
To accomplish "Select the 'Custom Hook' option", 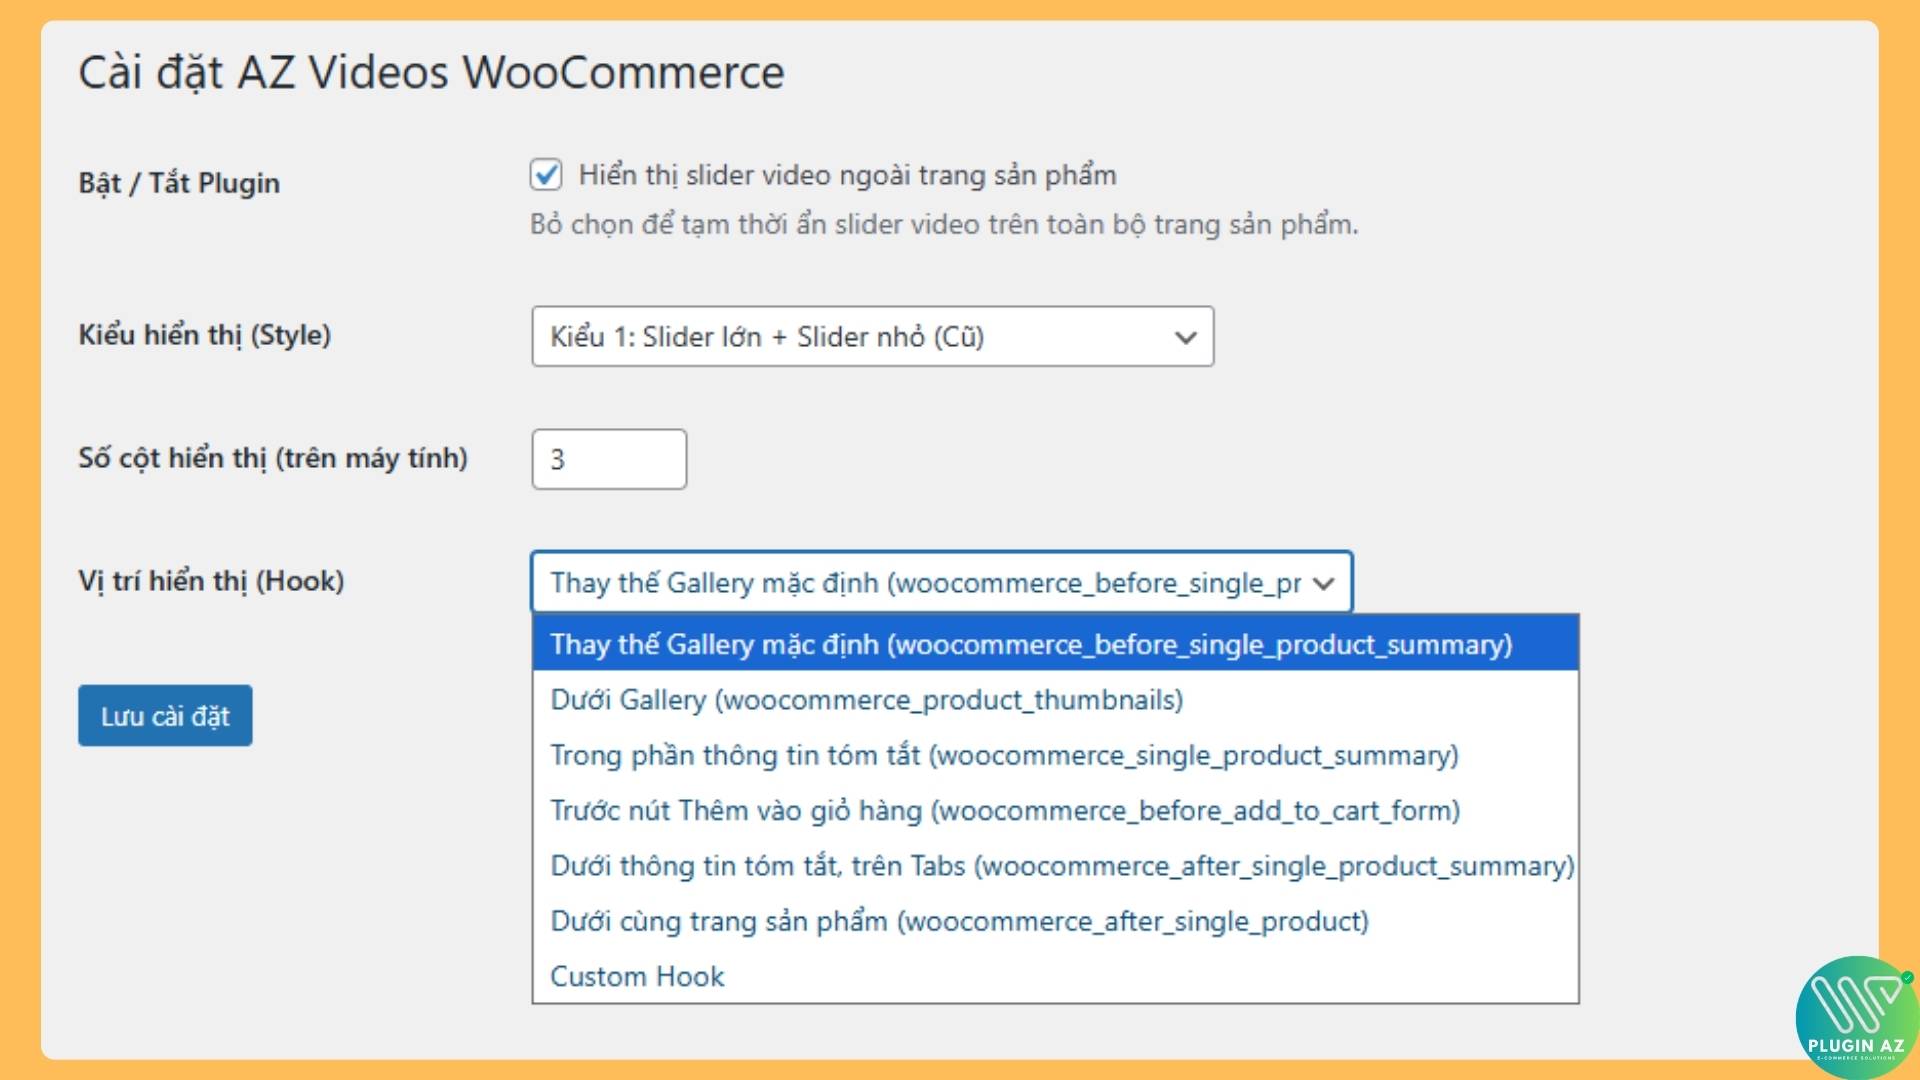I will click(636, 977).
